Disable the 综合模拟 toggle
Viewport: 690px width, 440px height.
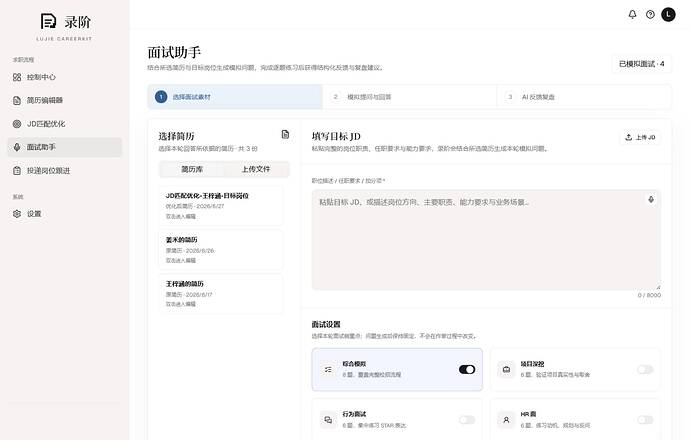point(467,370)
